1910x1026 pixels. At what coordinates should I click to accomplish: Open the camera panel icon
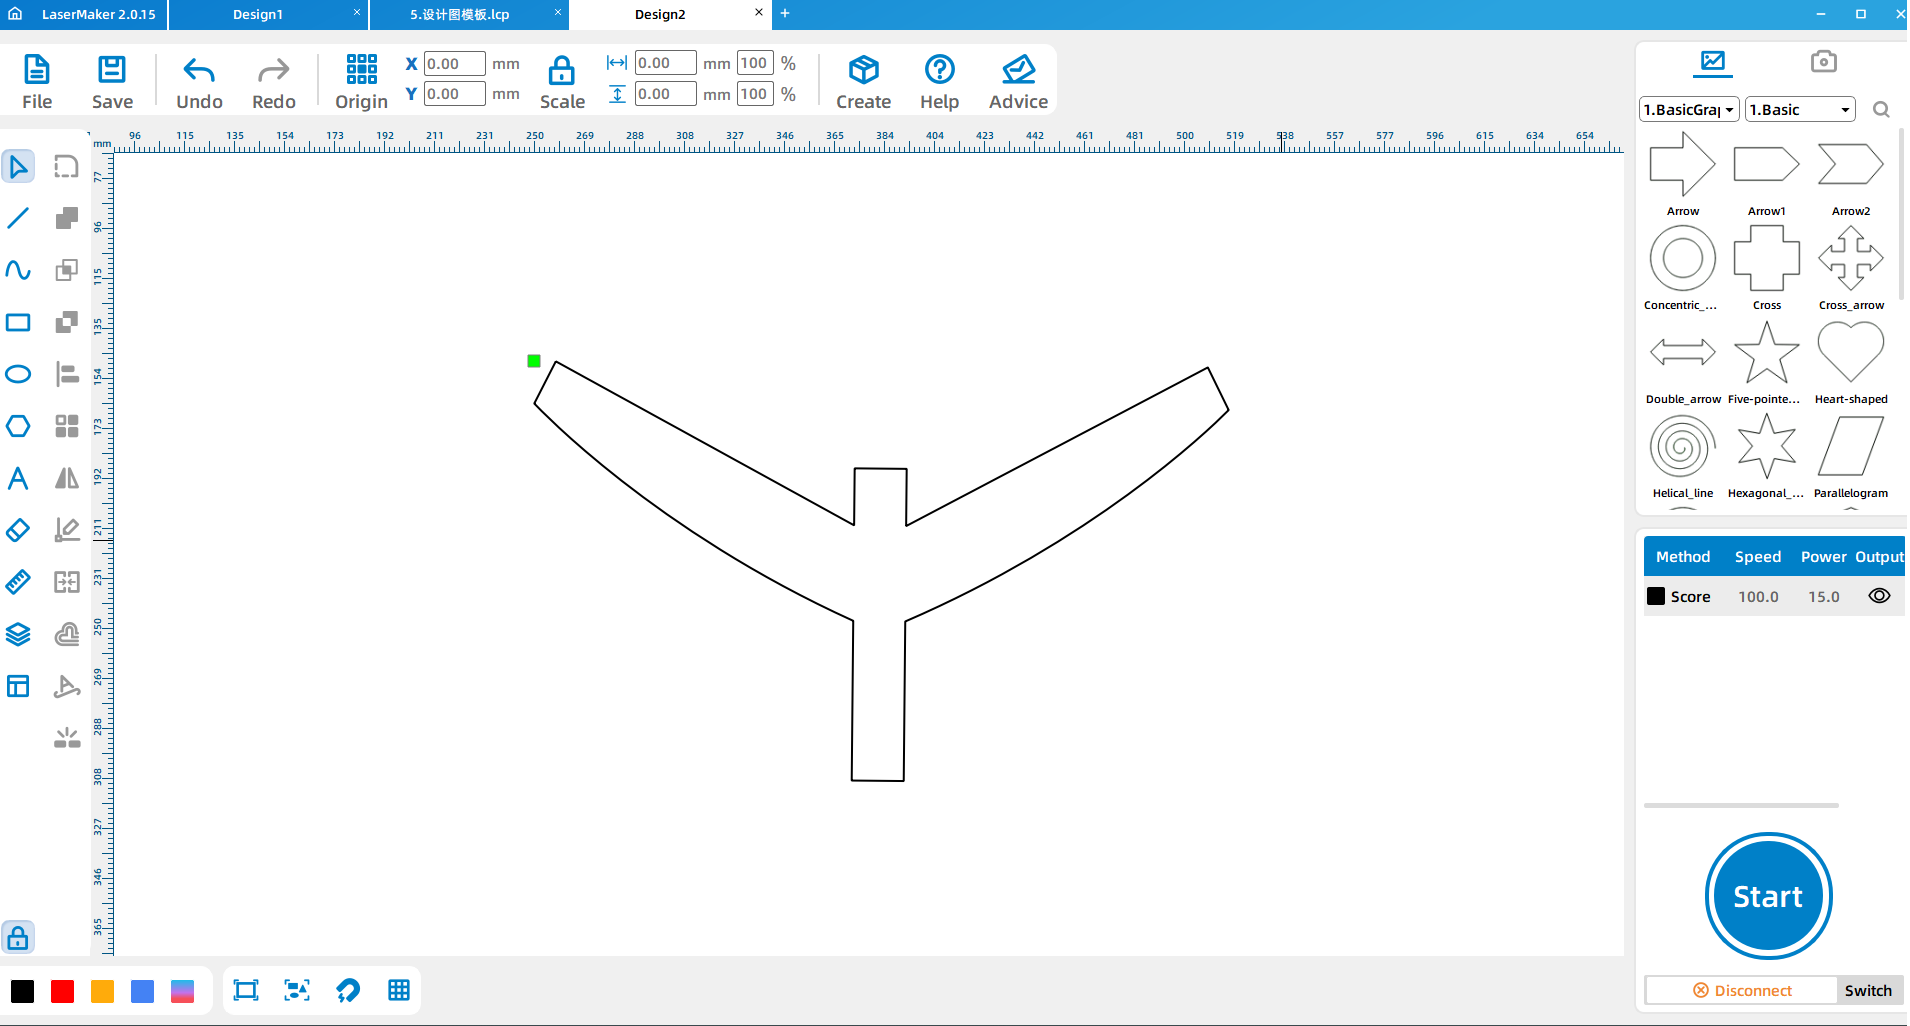click(x=1823, y=62)
